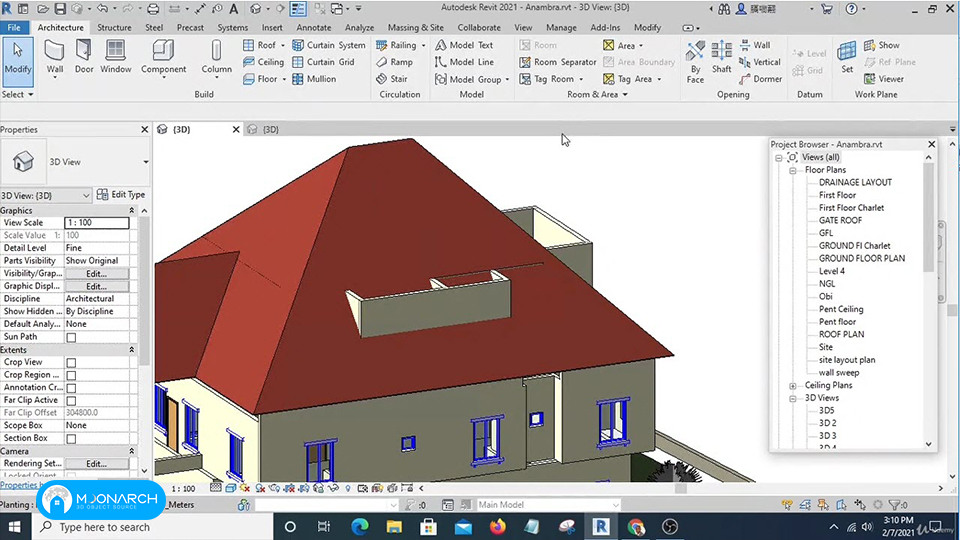Switch to the second {3D} view tab

pyautogui.click(x=271, y=130)
